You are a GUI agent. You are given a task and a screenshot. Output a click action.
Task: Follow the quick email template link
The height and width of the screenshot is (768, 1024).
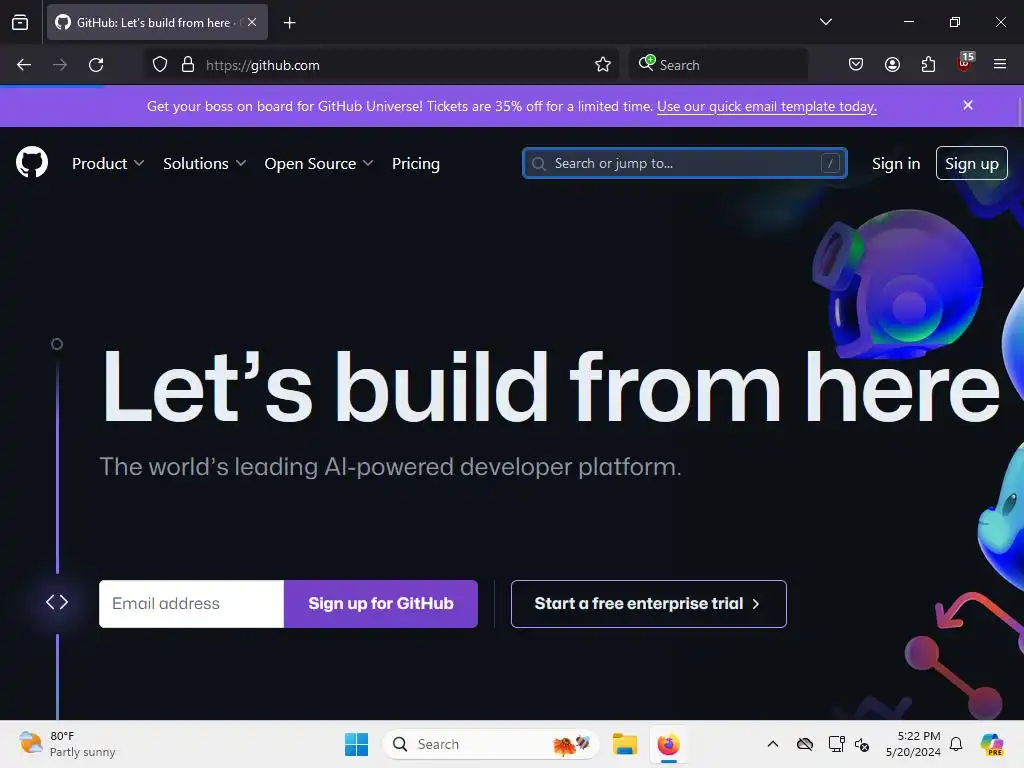click(x=767, y=106)
